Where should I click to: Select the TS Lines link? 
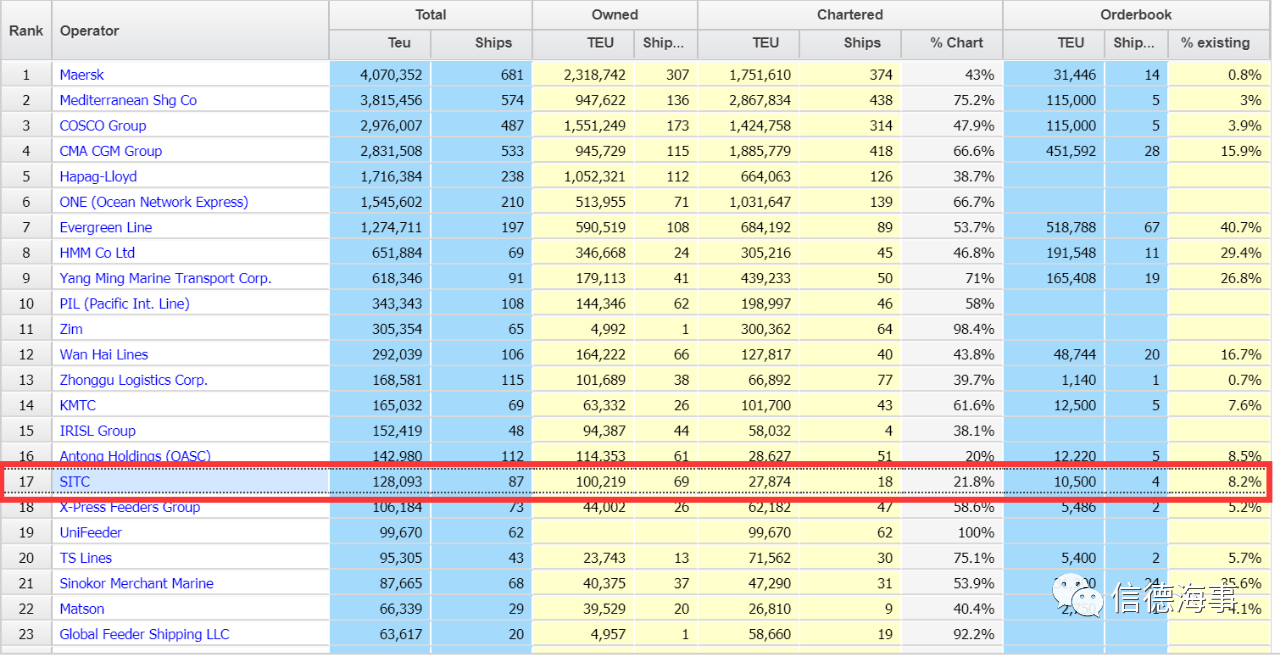tap(86, 558)
